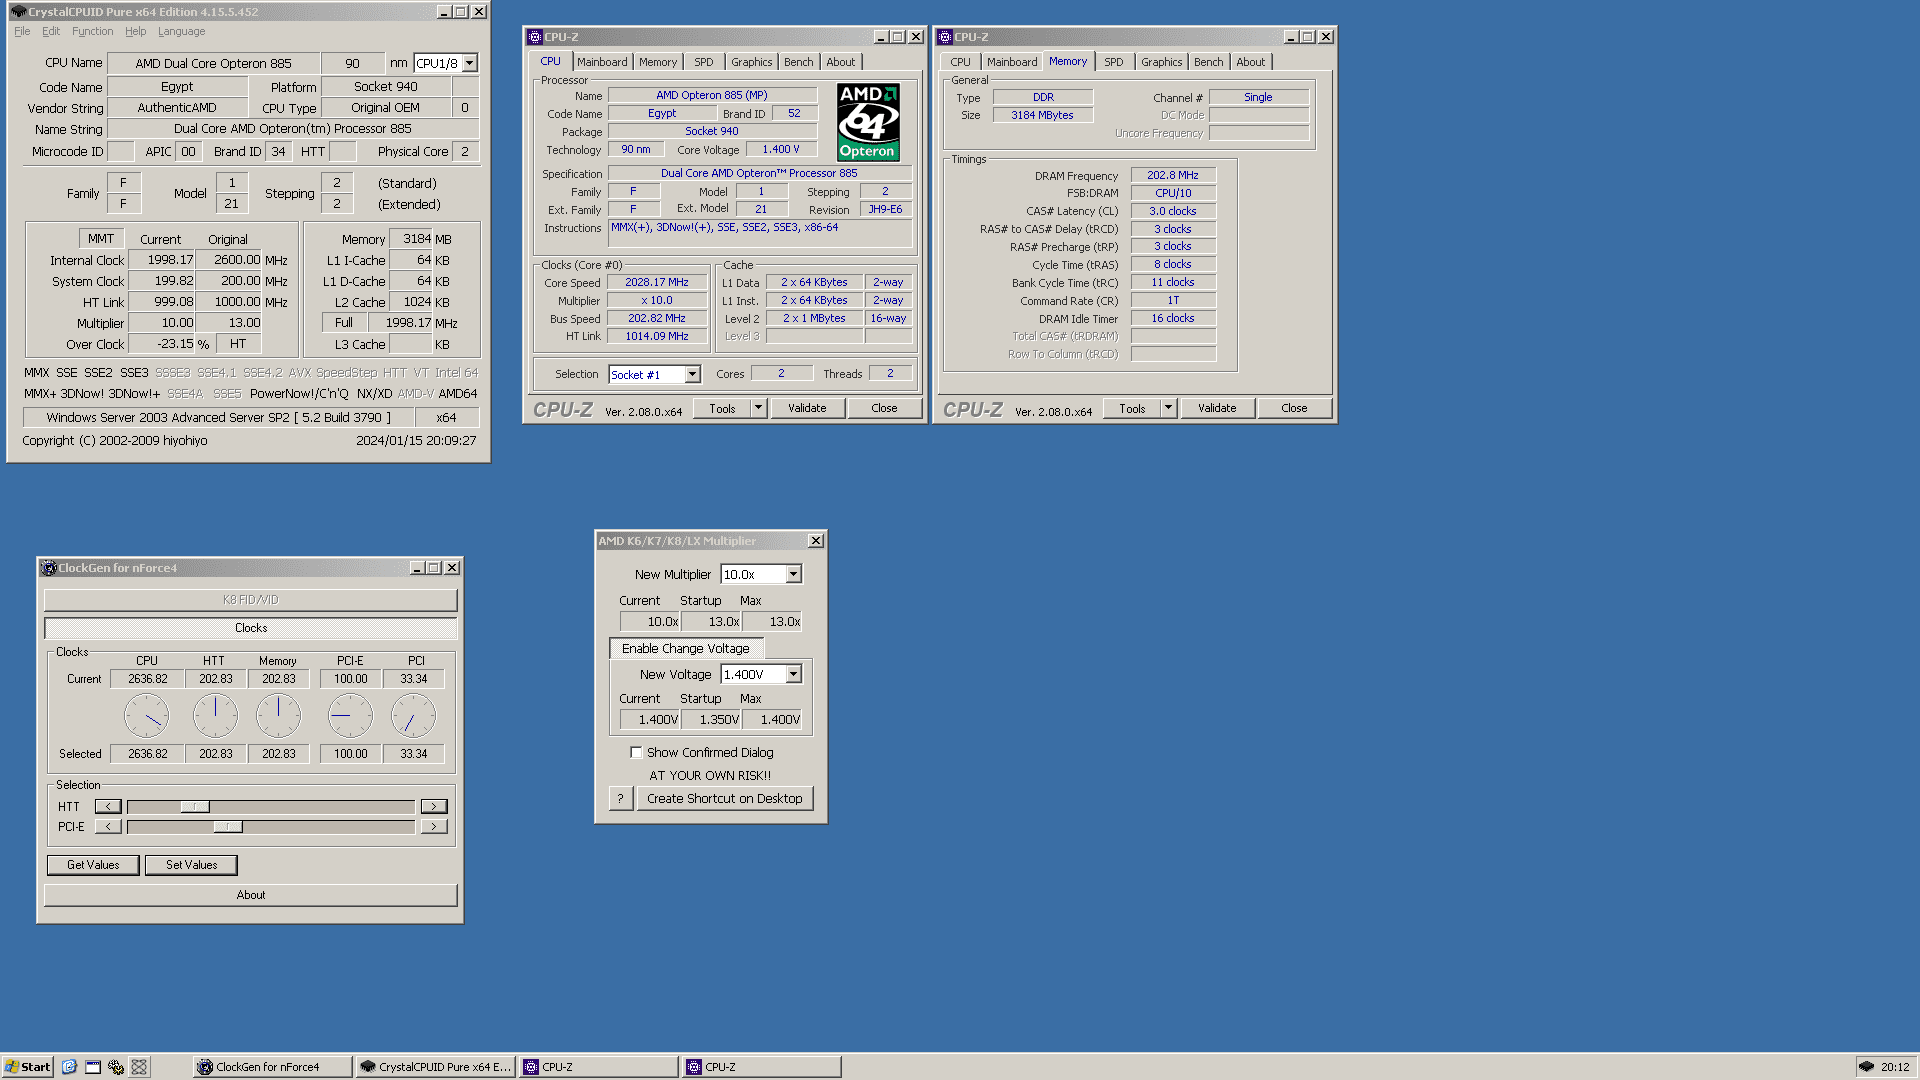The height and width of the screenshot is (1080, 1920).
Task: Click the HTT clock dial in ClockGen
Action: tap(215, 716)
